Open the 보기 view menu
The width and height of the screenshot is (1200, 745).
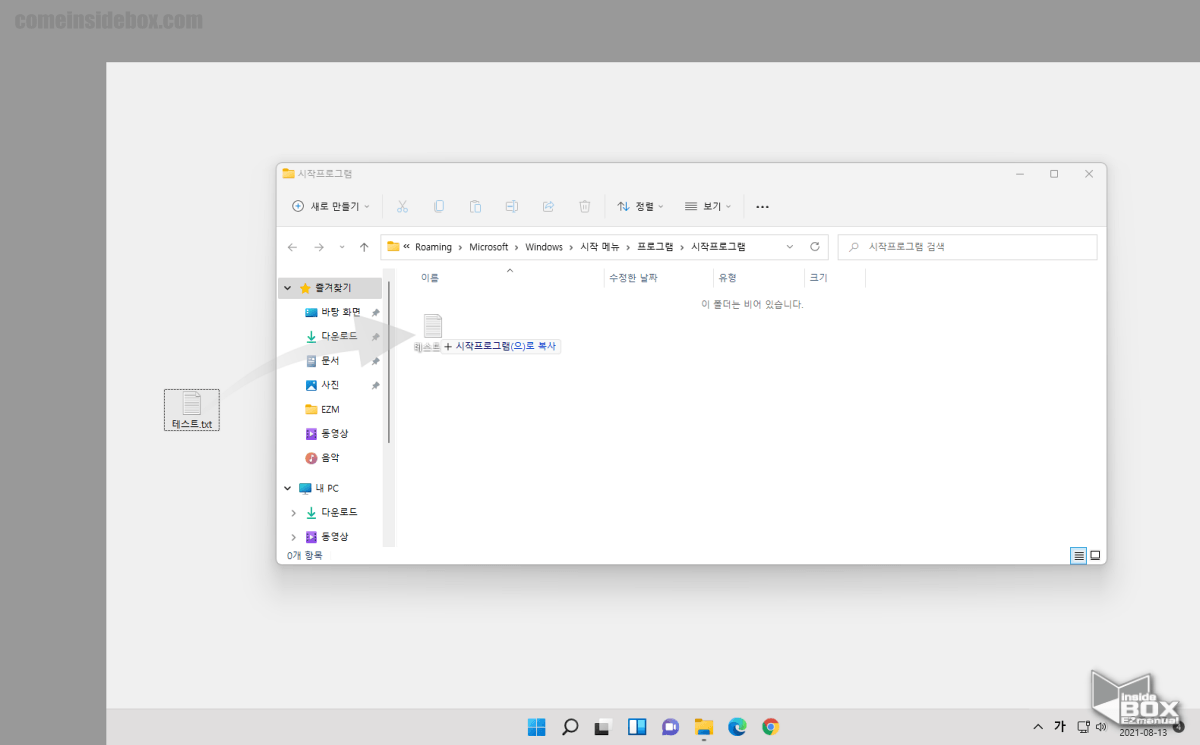click(708, 206)
